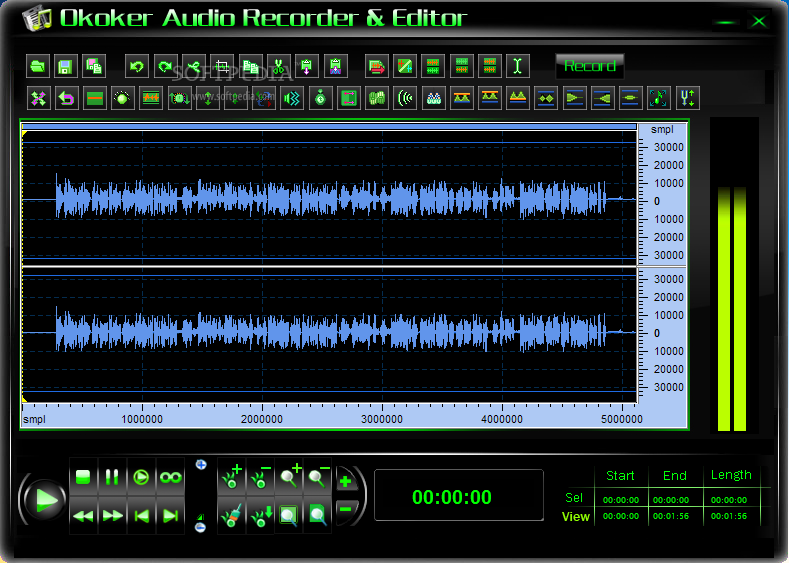
Task: Zoom to selection with framed magnifier icon
Action: [290, 516]
